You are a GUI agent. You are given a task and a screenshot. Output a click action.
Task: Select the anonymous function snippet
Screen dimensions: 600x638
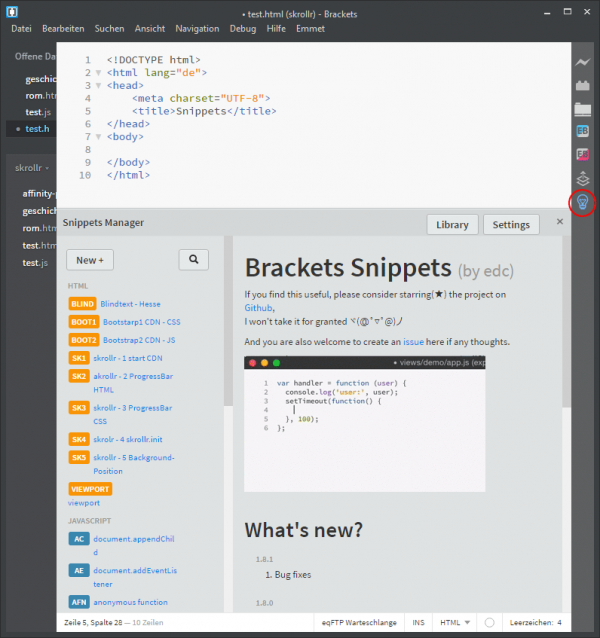pyautogui.click(x=131, y=602)
